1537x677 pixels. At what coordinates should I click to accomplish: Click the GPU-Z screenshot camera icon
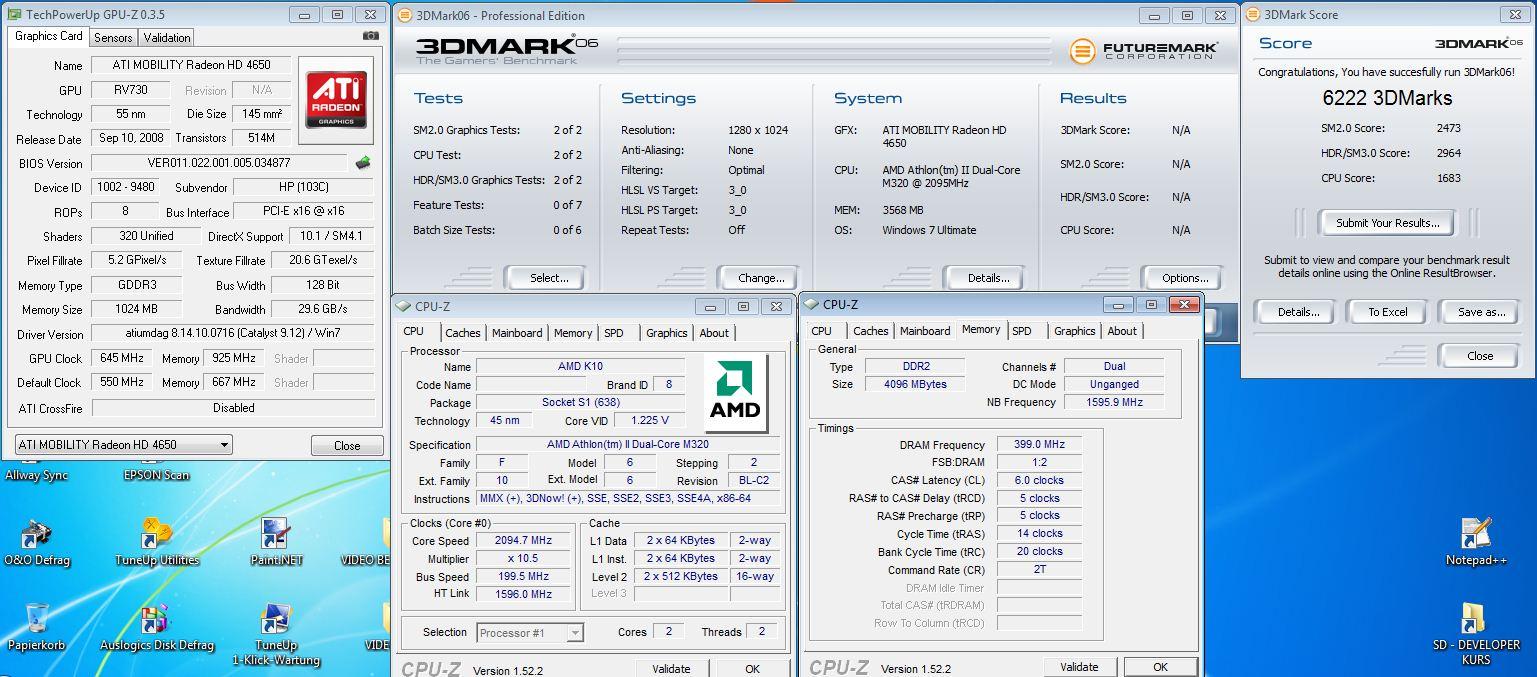click(371, 35)
